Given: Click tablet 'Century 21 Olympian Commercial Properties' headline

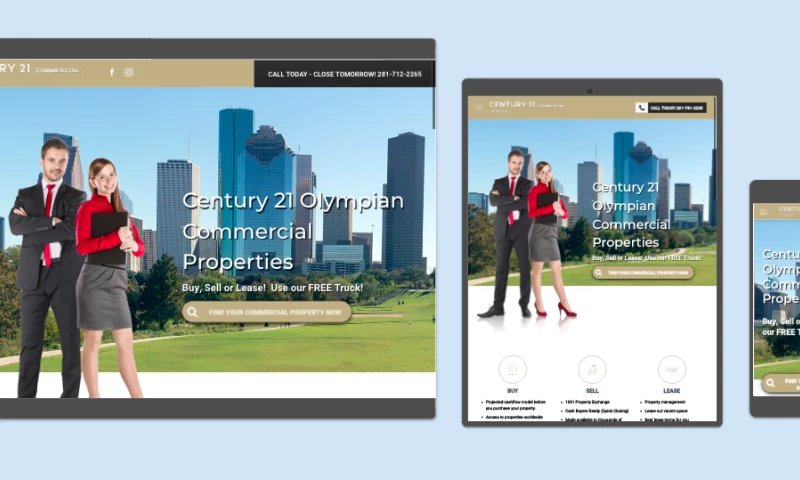Looking at the screenshot, I should click(x=631, y=215).
